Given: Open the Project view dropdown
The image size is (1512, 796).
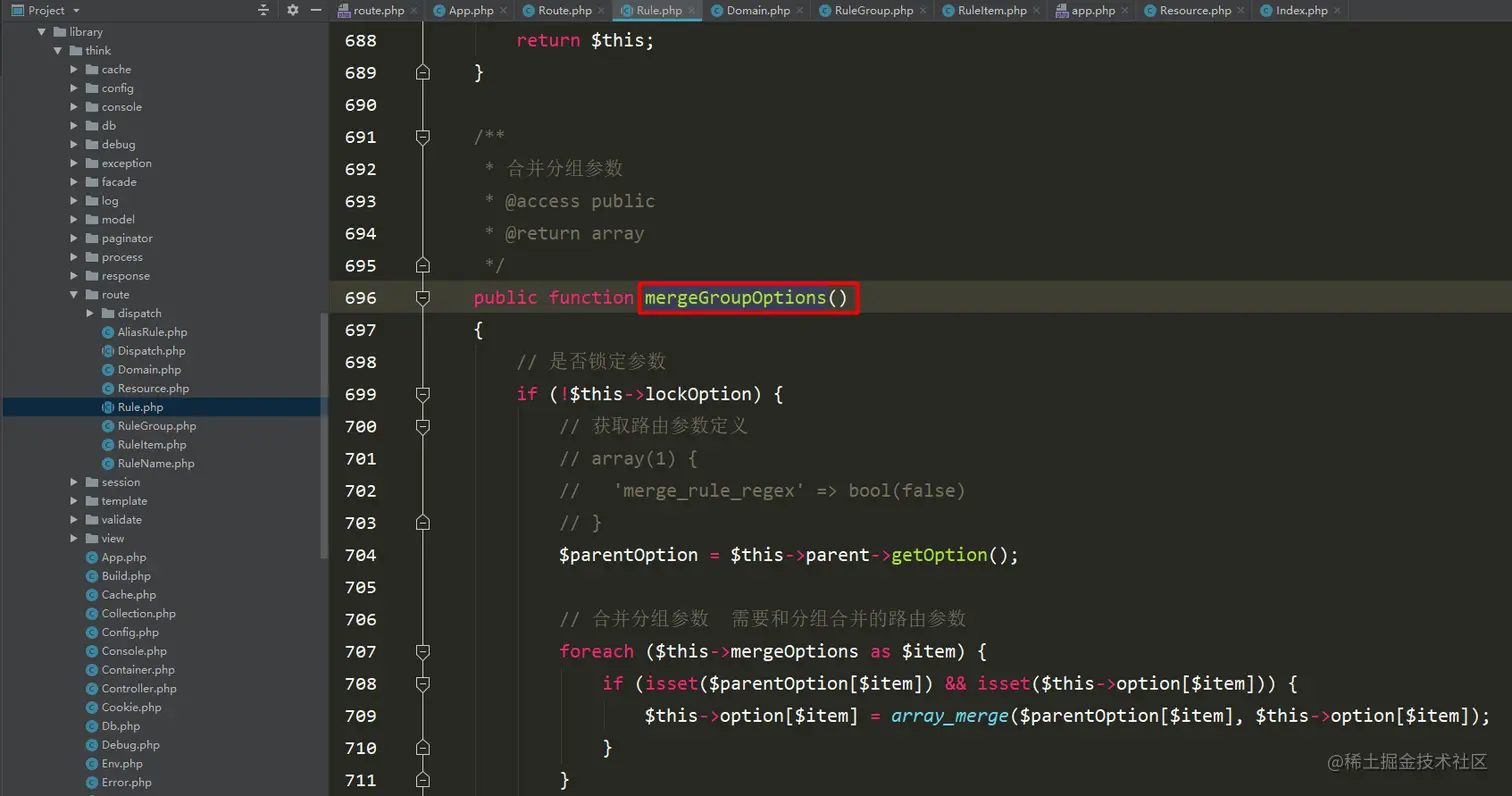Looking at the screenshot, I should (76, 10).
